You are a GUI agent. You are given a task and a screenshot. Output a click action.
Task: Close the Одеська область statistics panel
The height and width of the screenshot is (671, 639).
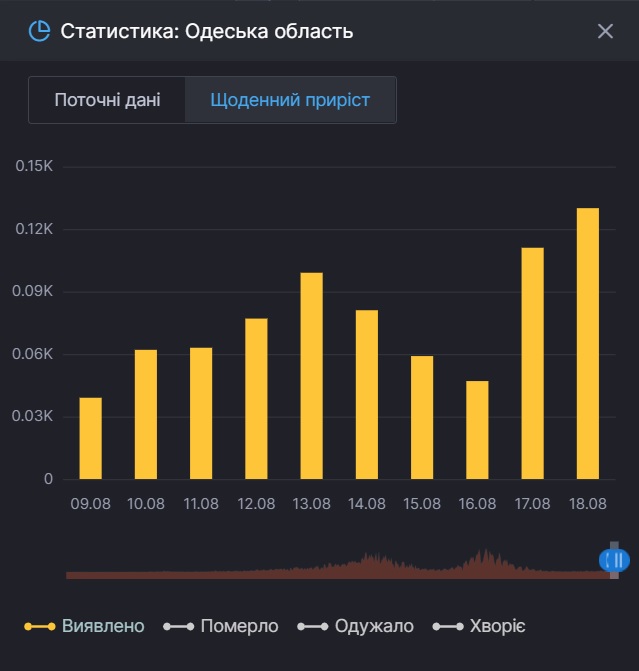pos(605,31)
